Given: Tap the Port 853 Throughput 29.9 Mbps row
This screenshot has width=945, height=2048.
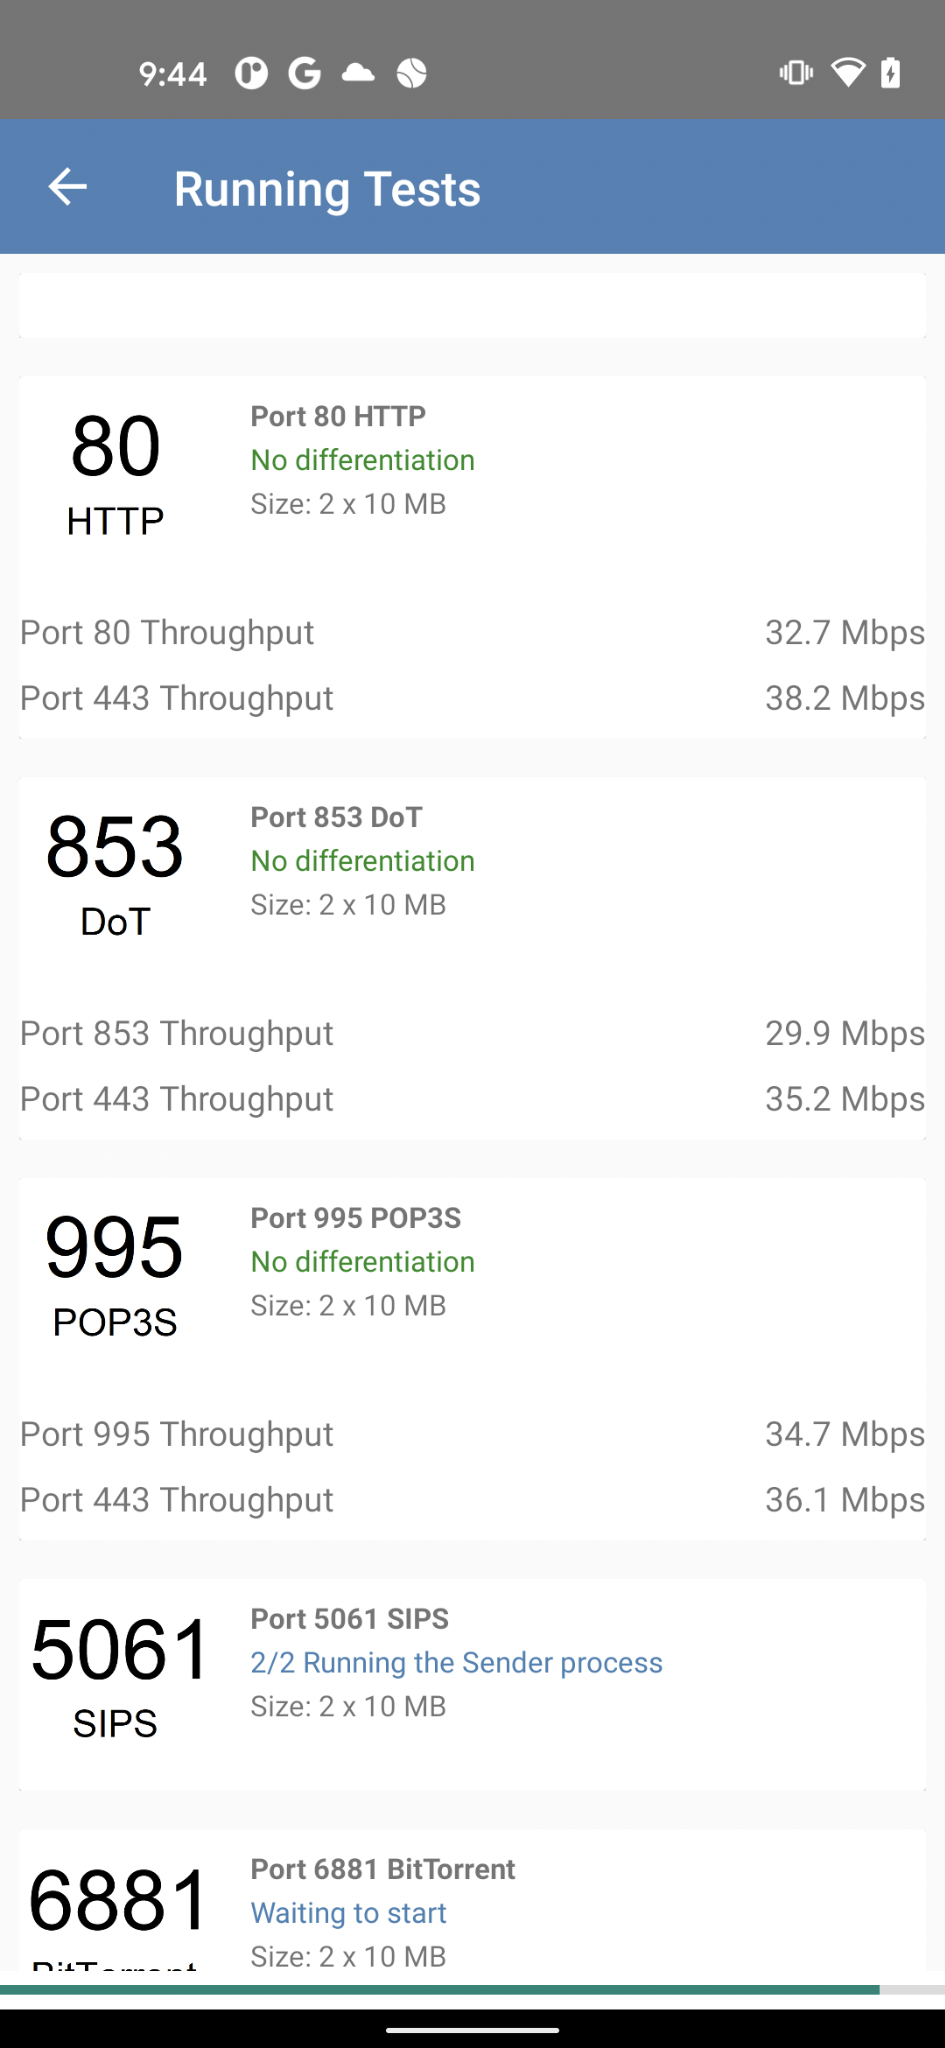Looking at the screenshot, I should 472,1034.
